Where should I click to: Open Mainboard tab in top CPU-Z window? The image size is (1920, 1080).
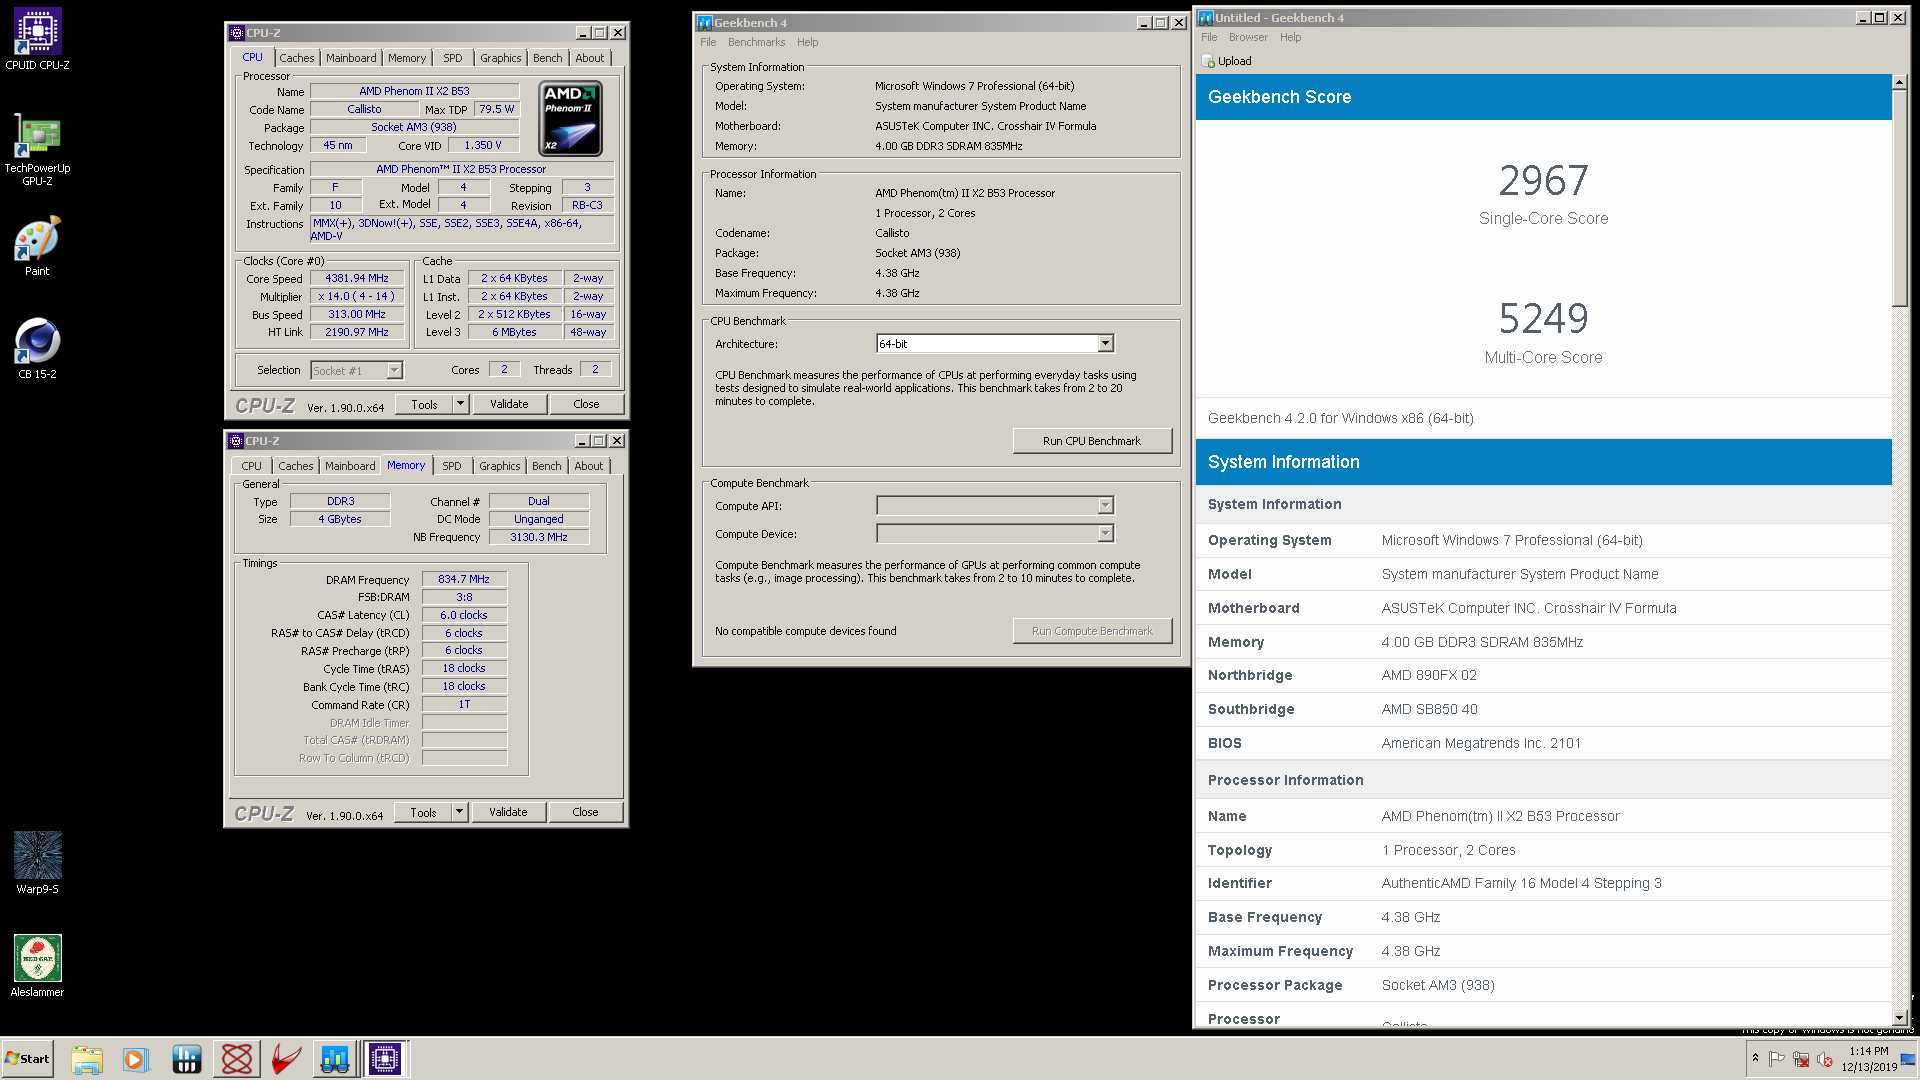[x=351, y=58]
